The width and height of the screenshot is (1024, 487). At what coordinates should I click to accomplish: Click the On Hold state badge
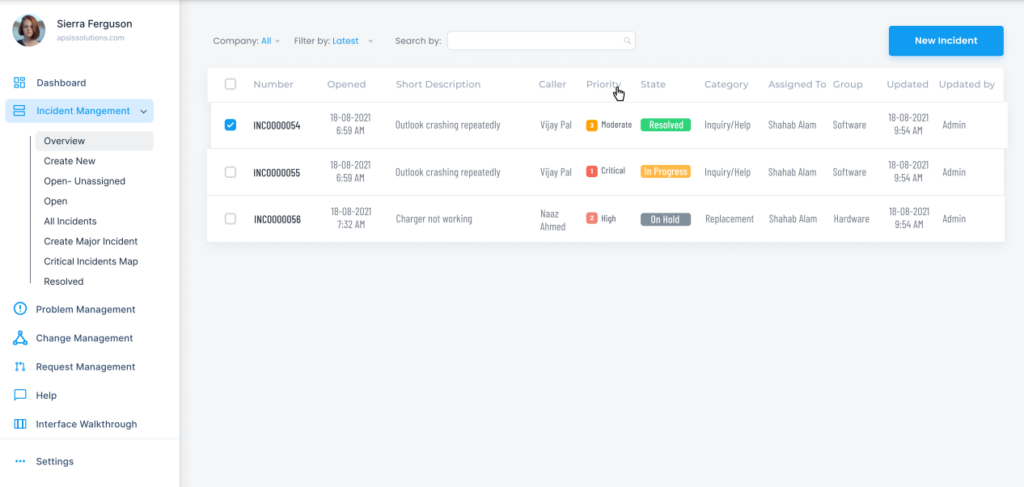tap(665, 219)
